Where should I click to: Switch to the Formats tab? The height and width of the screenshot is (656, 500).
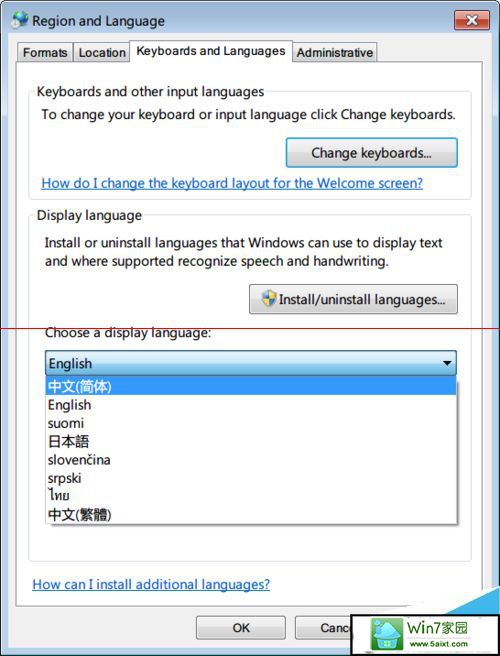tap(45, 52)
